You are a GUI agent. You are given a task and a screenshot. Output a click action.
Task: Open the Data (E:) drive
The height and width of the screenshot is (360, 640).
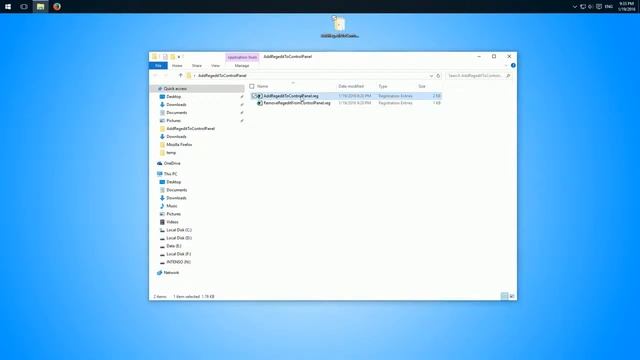click(x=173, y=246)
